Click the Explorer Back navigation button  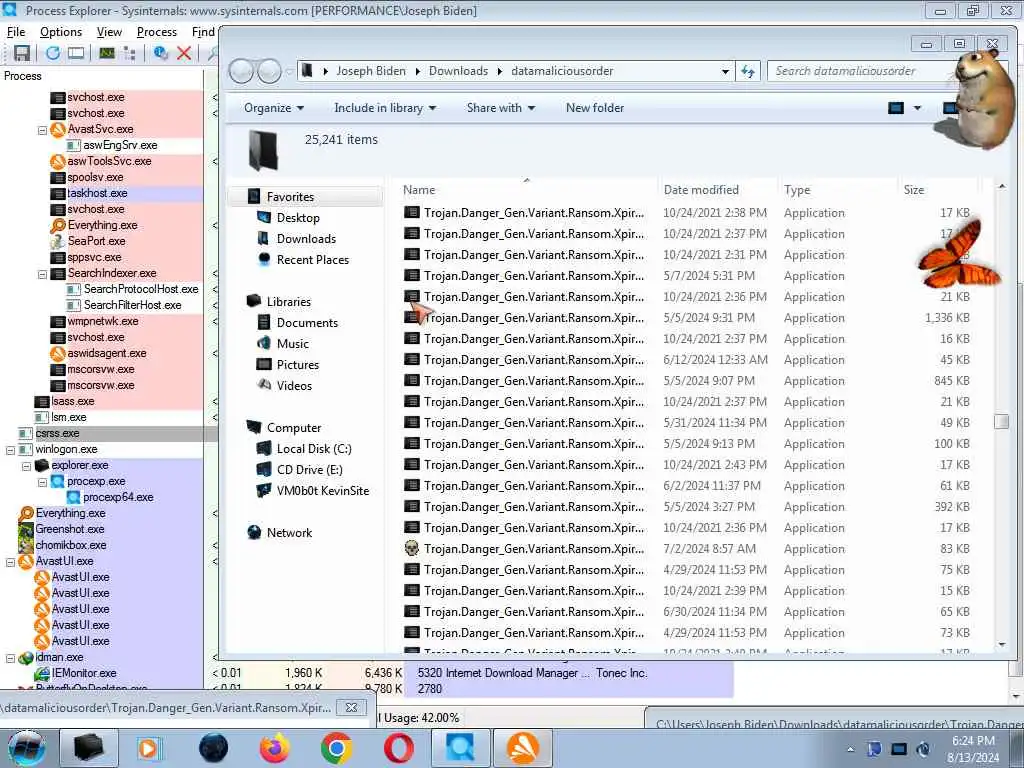pyautogui.click(x=241, y=71)
